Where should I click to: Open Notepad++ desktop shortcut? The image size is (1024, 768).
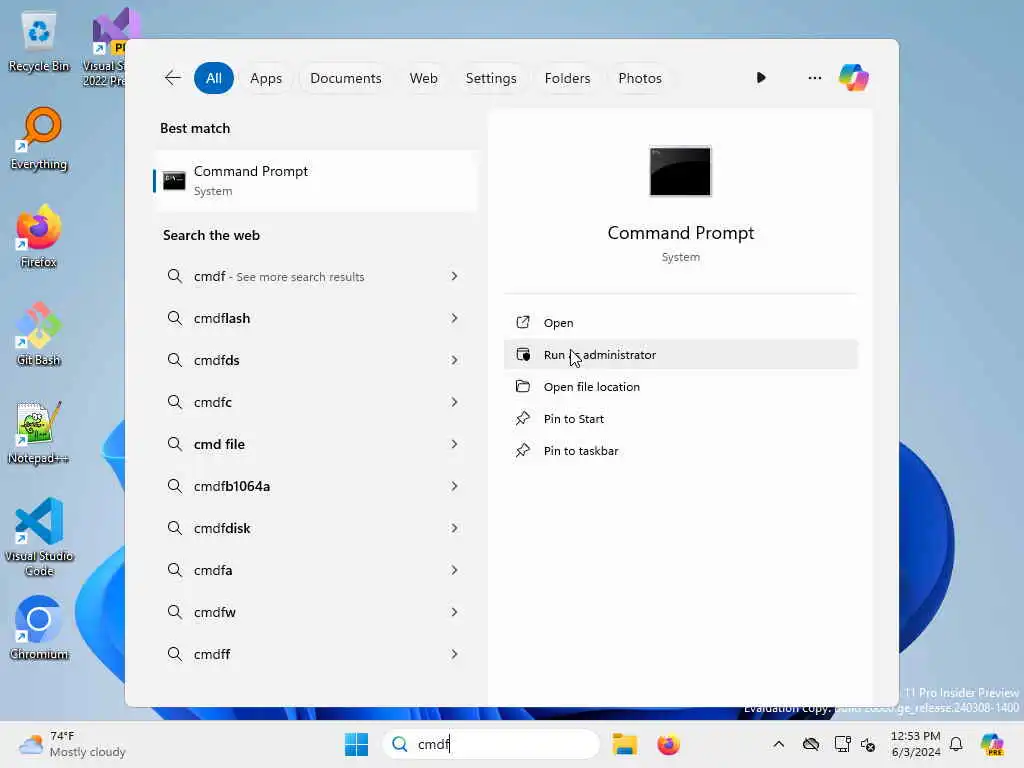pyautogui.click(x=39, y=432)
